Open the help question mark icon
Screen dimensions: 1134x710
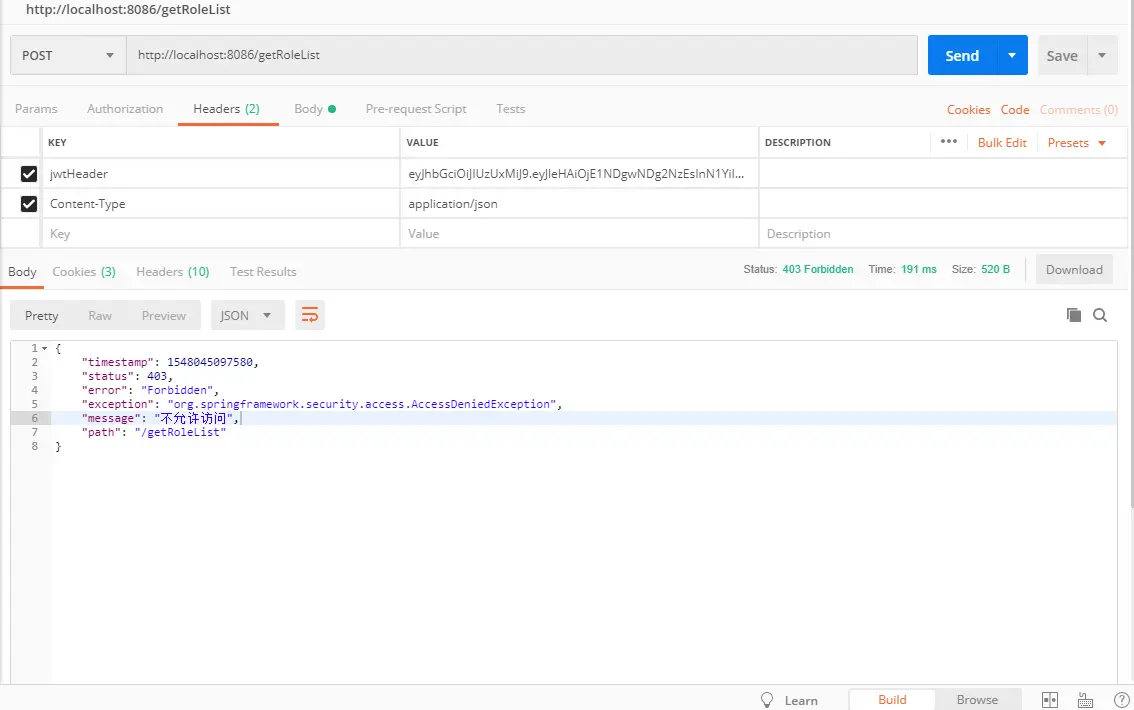tap(1122, 700)
